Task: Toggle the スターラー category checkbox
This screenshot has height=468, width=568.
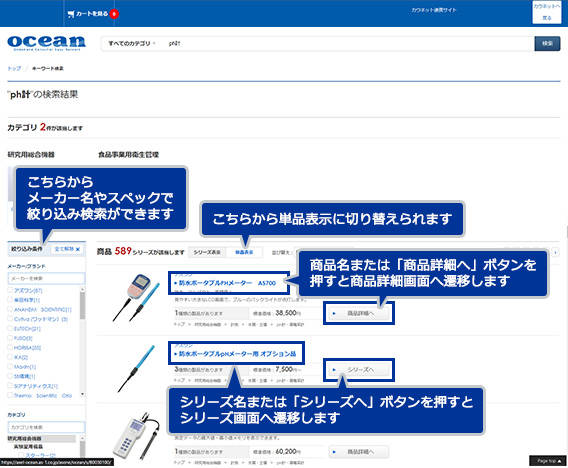Action: pos(21,455)
